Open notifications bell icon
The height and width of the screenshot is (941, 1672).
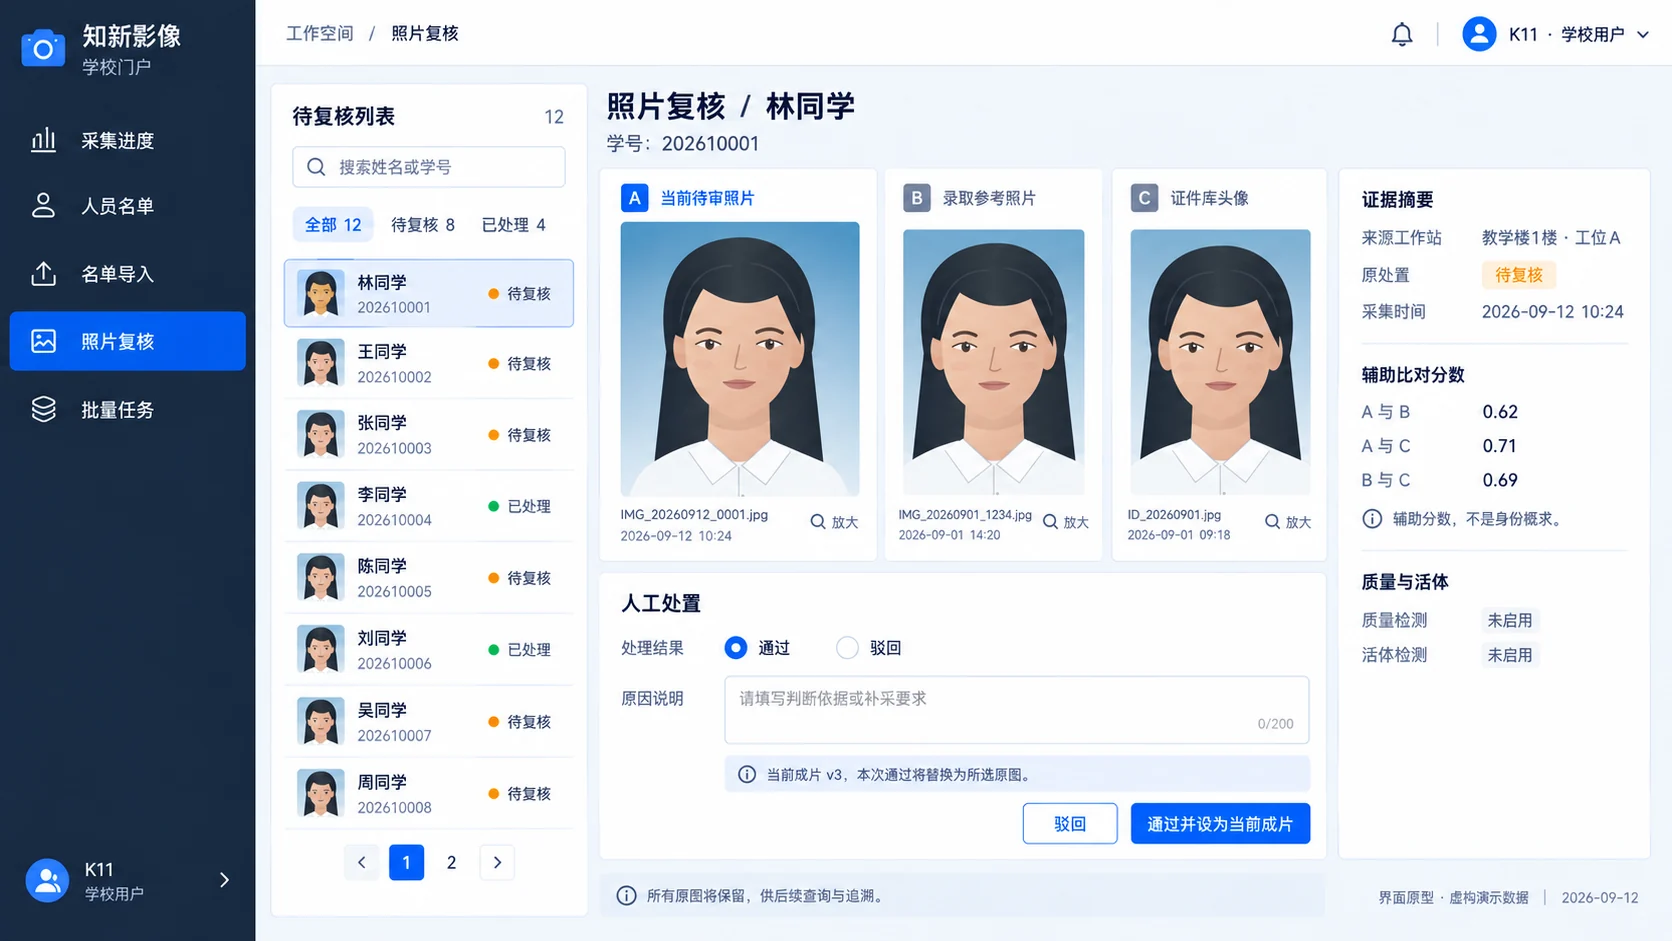[x=1402, y=34]
